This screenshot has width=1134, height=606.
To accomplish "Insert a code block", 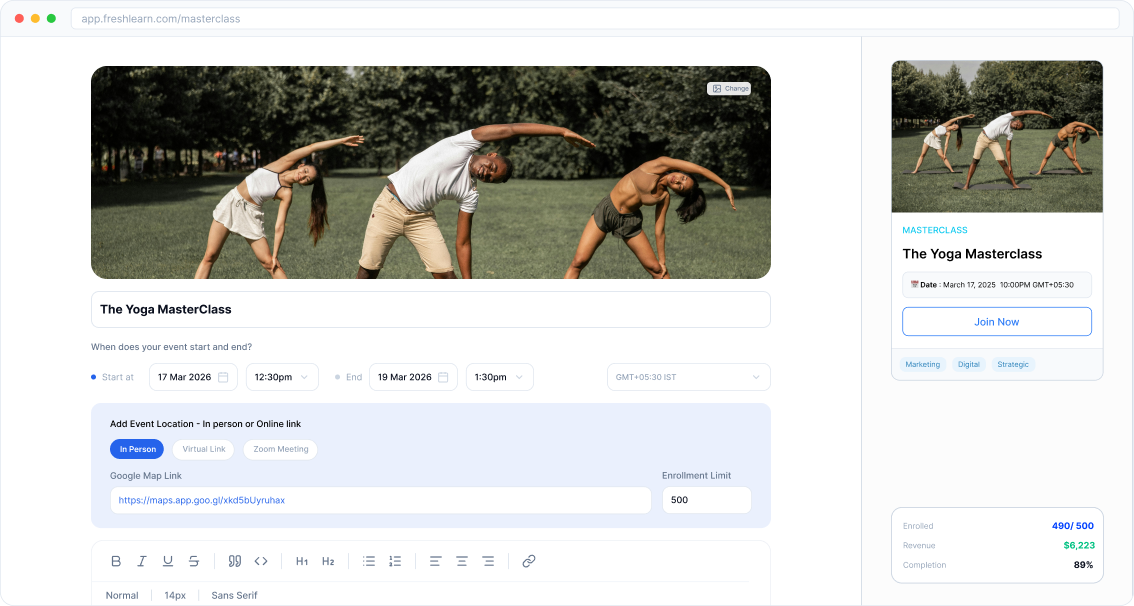I will click(261, 561).
